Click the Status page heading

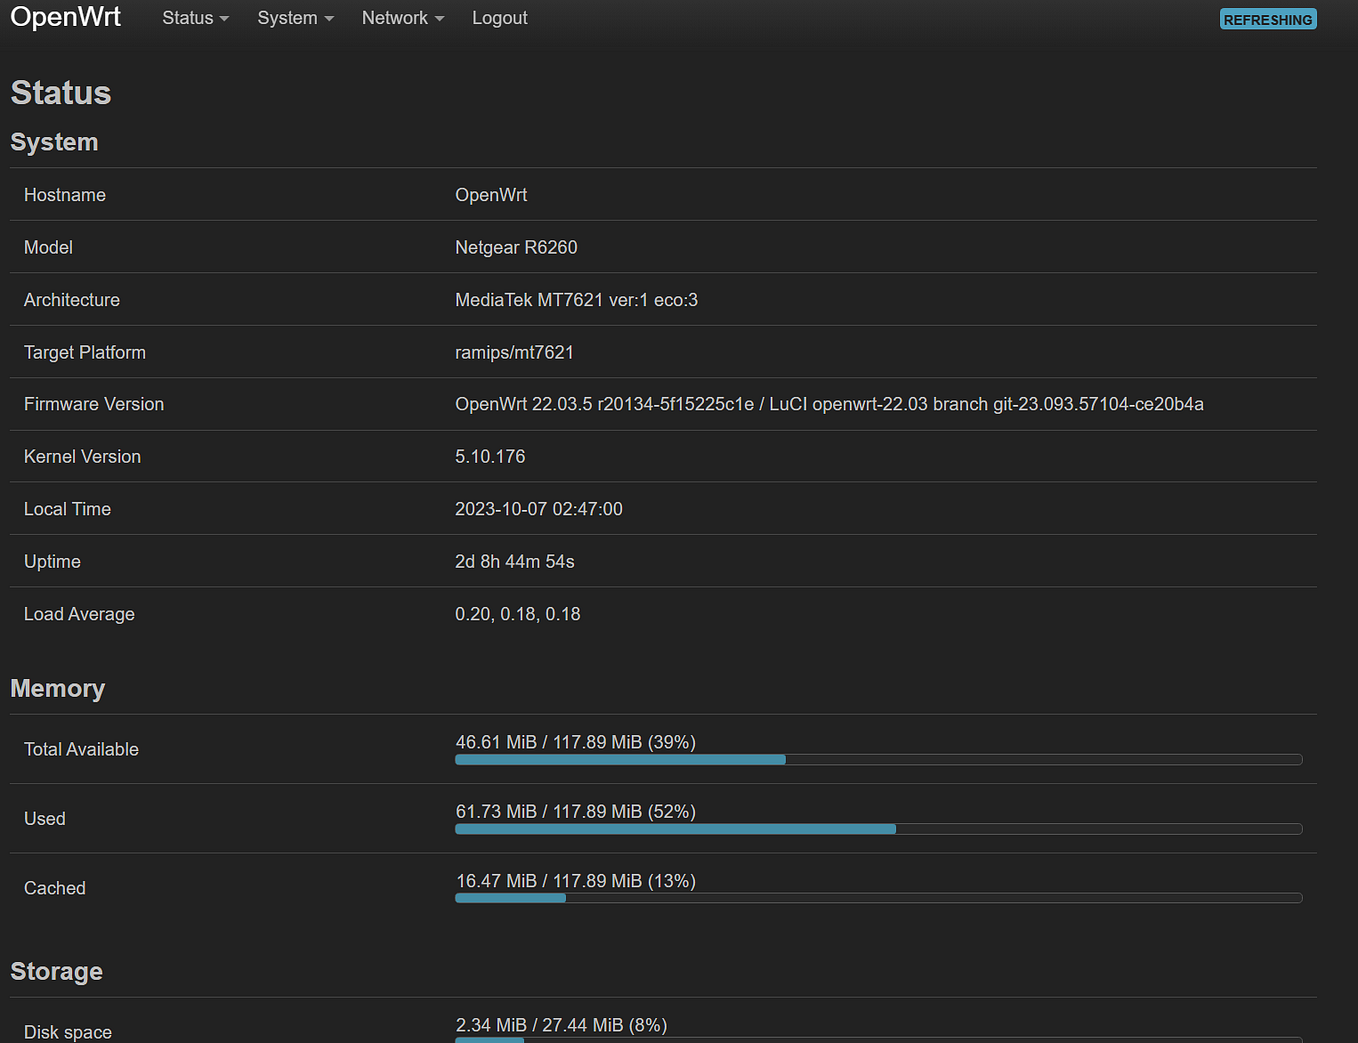[x=60, y=92]
